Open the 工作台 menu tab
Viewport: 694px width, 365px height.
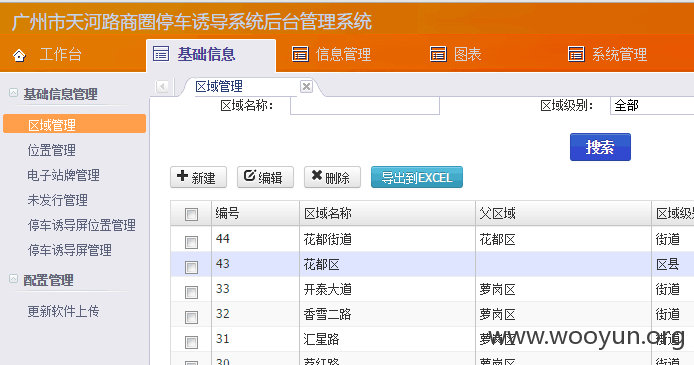[61, 54]
